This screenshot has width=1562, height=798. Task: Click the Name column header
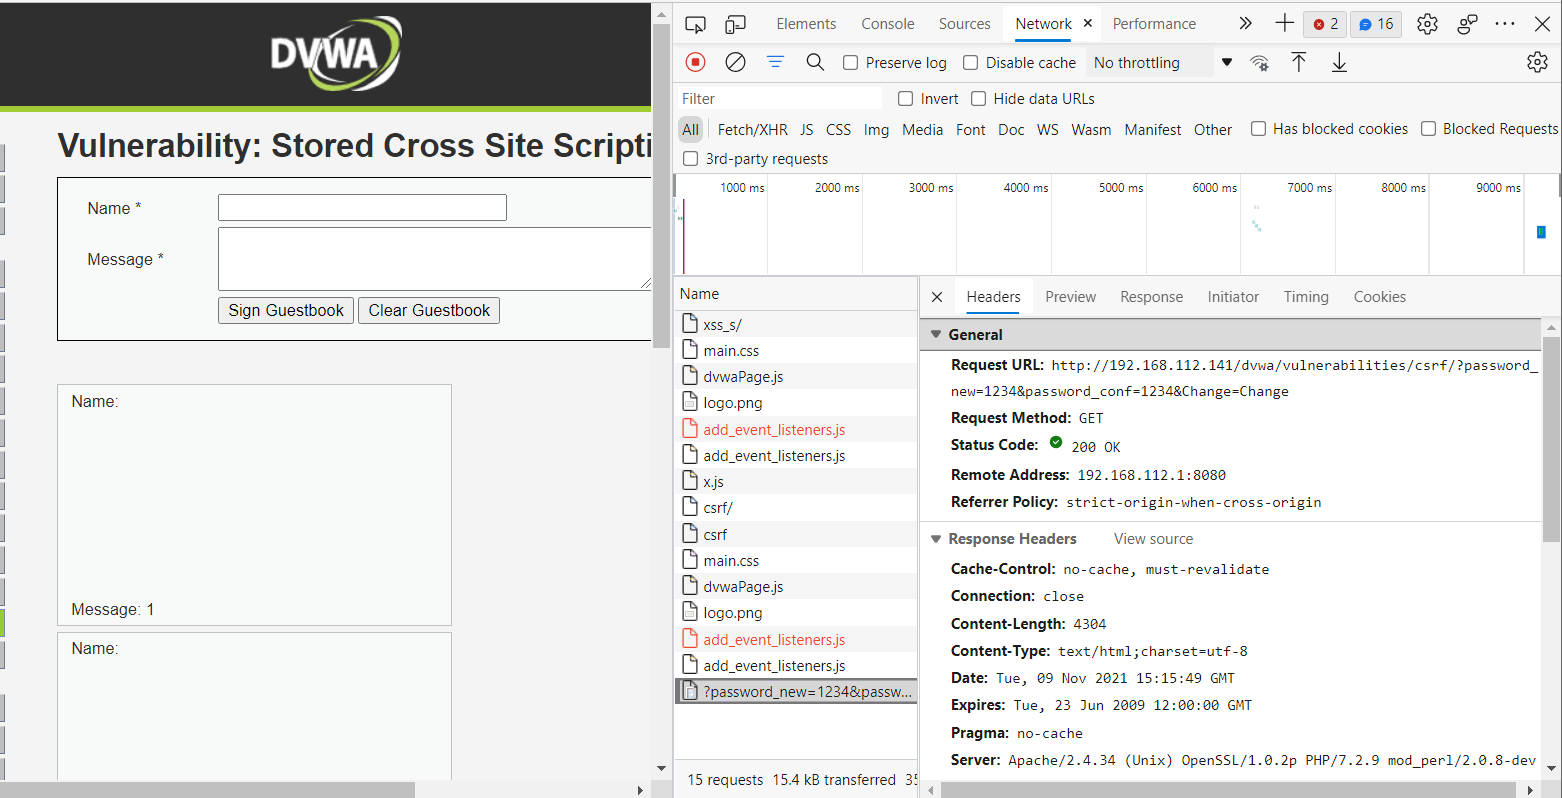pos(796,294)
